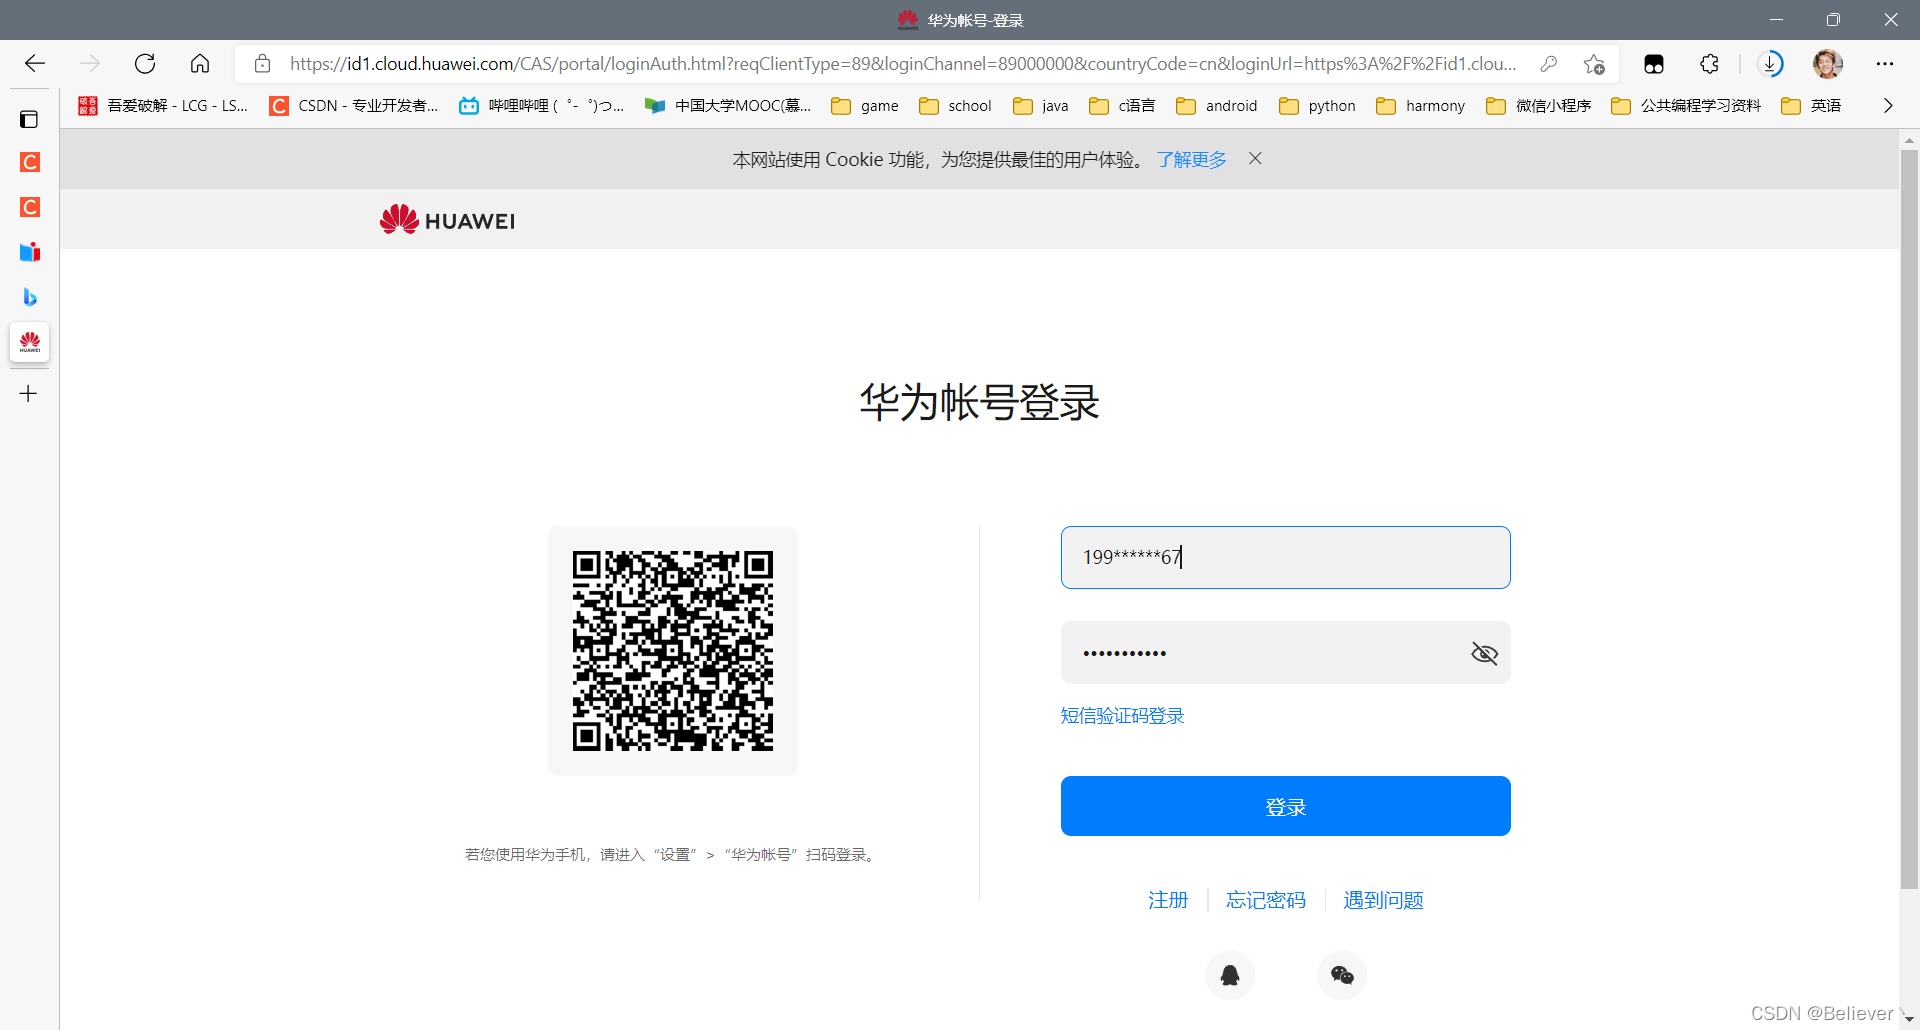Image resolution: width=1920 pixels, height=1030 pixels.
Task: Click the address bar URL
Action: pos(903,64)
